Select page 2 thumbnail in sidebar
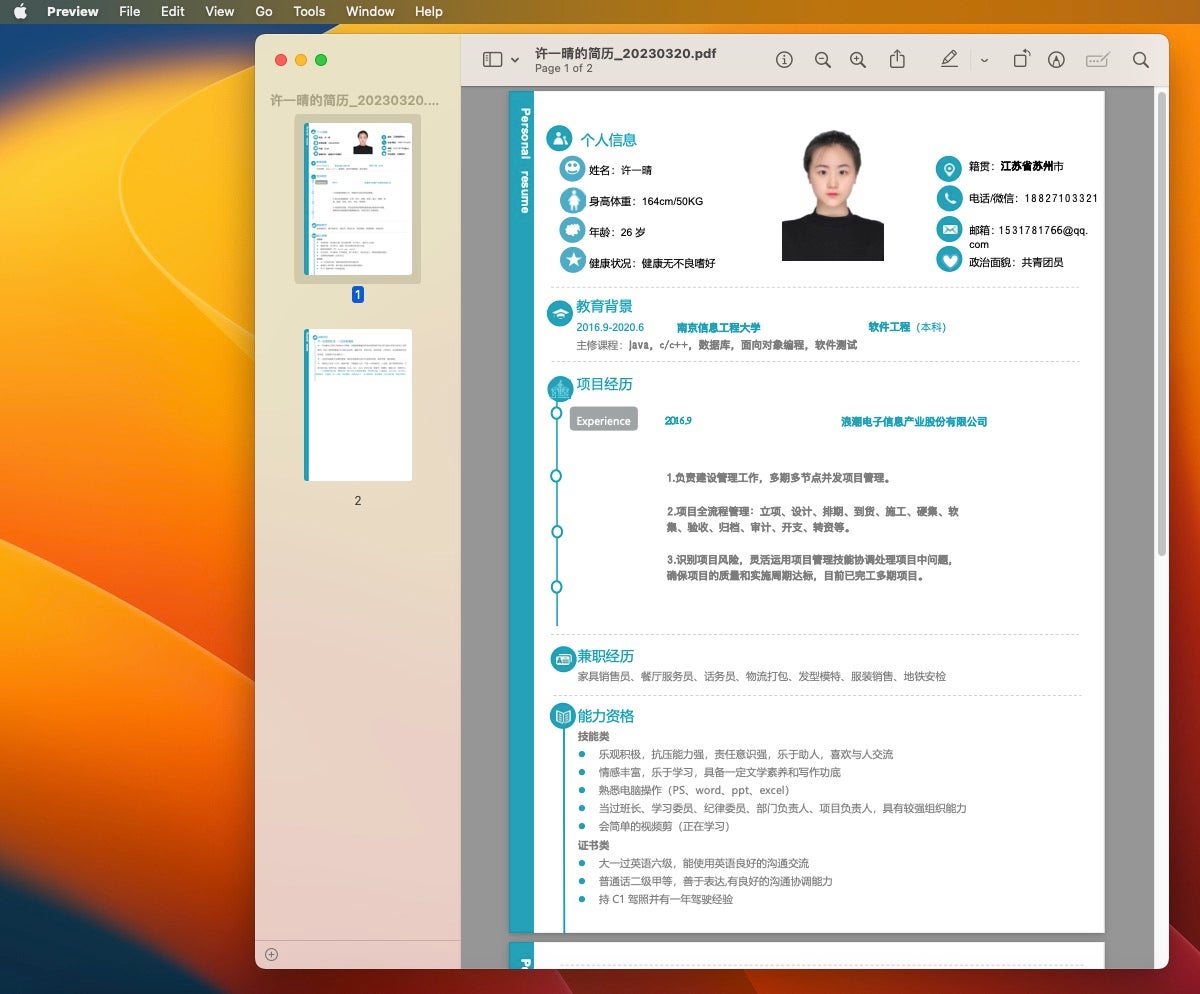 pyautogui.click(x=358, y=405)
